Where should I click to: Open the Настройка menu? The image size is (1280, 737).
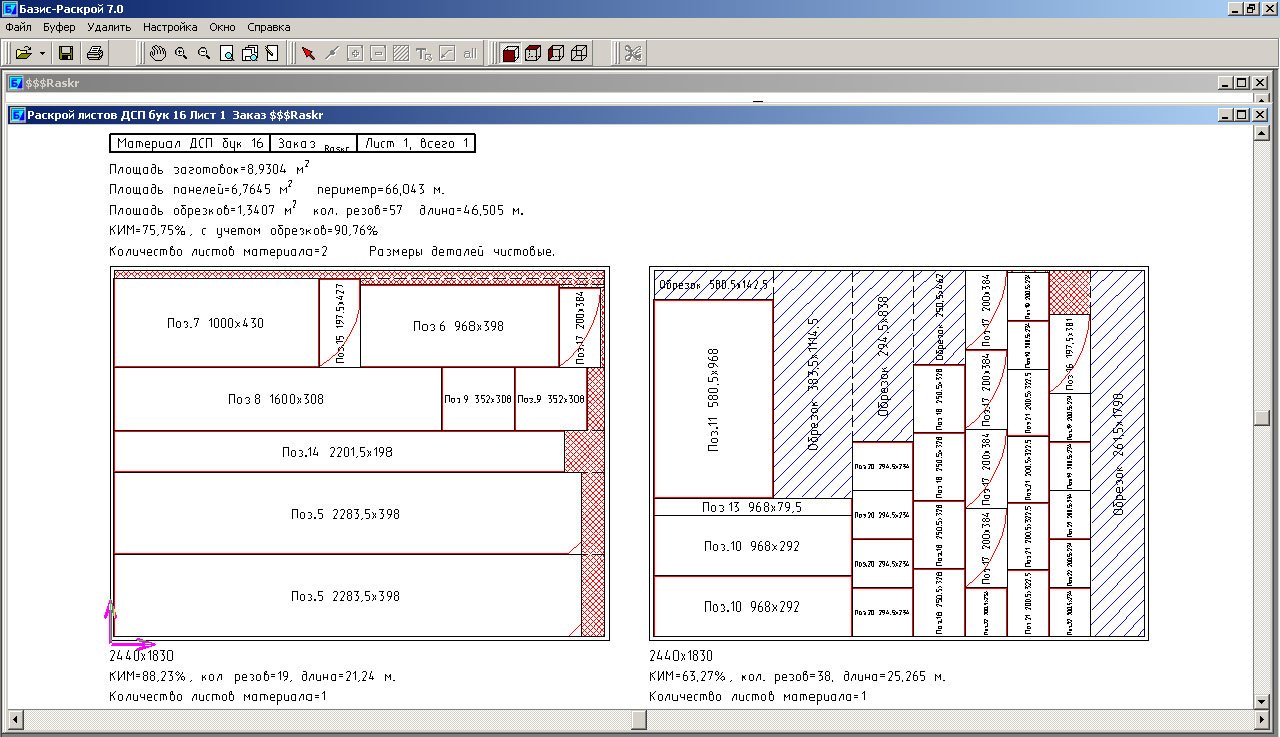coord(170,27)
